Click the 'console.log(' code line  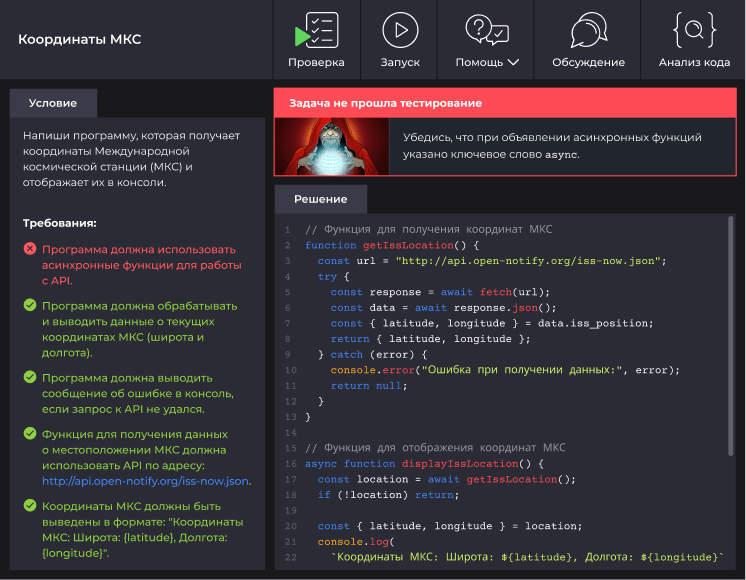coord(356,541)
